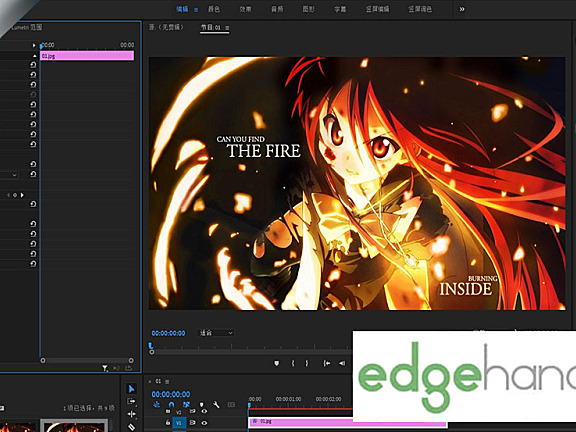Click timeline ruler at 00:00:01:00
The width and height of the screenshot is (576, 432).
tap(288, 399)
